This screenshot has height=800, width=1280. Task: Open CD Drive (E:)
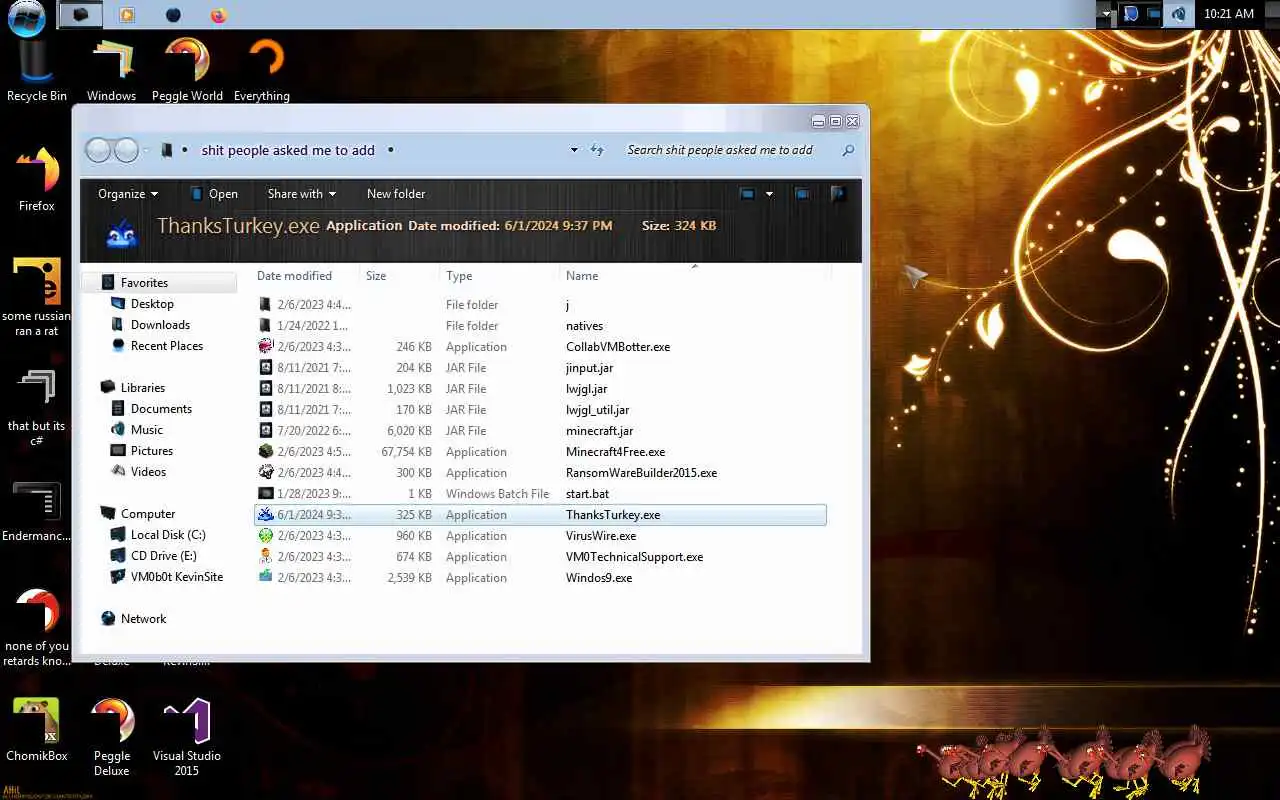pos(163,556)
